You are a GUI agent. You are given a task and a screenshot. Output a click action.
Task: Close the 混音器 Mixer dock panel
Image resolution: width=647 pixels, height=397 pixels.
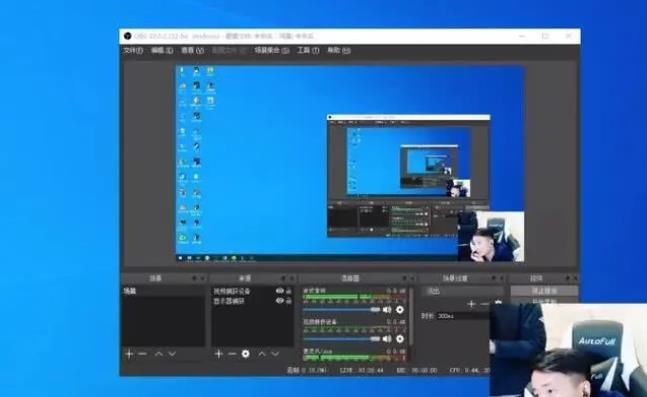(413, 279)
